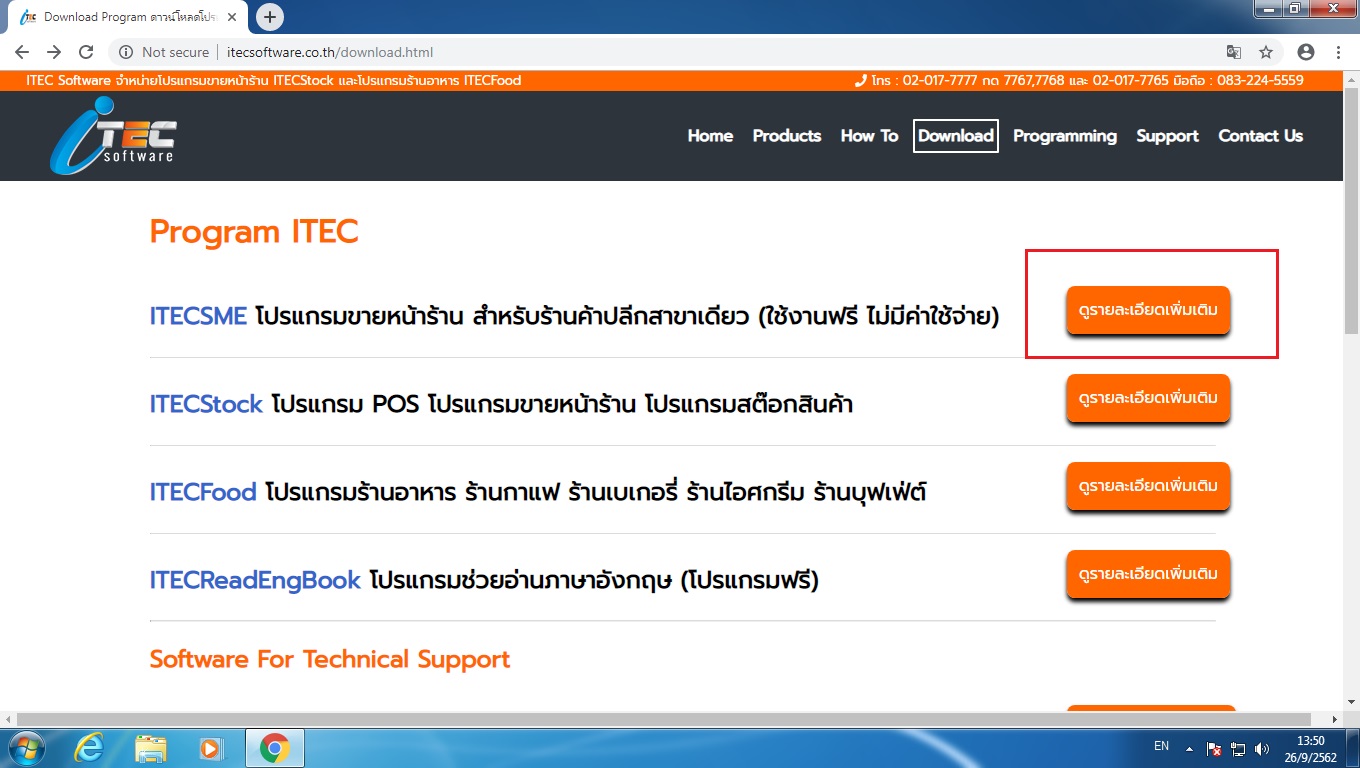Launch Windows Media Player from the taskbar
1360x768 pixels.
click(211, 748)
